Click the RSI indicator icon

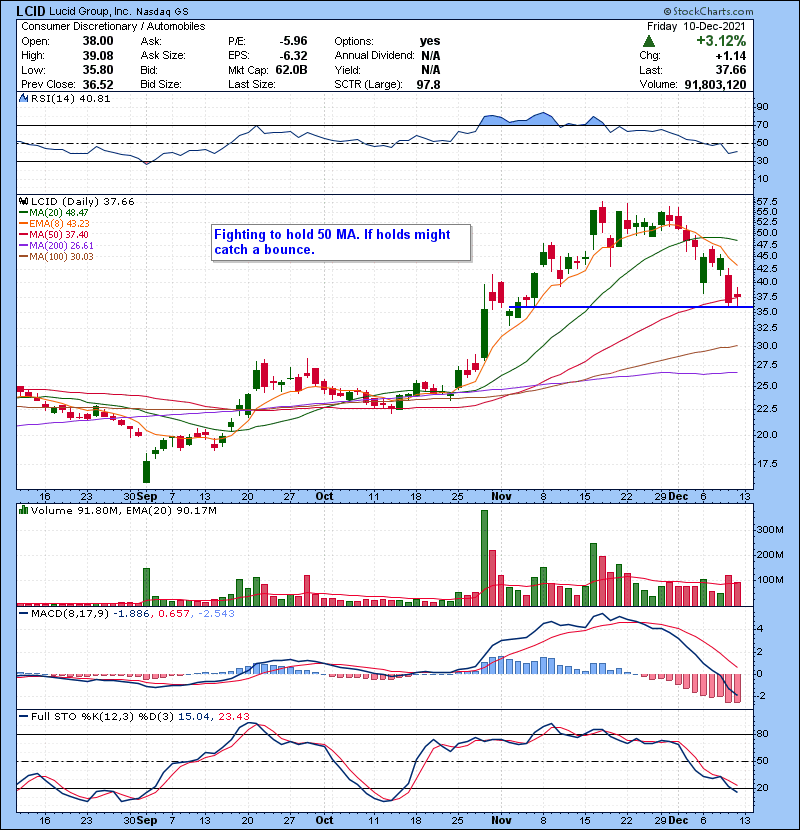pos(23,98)
